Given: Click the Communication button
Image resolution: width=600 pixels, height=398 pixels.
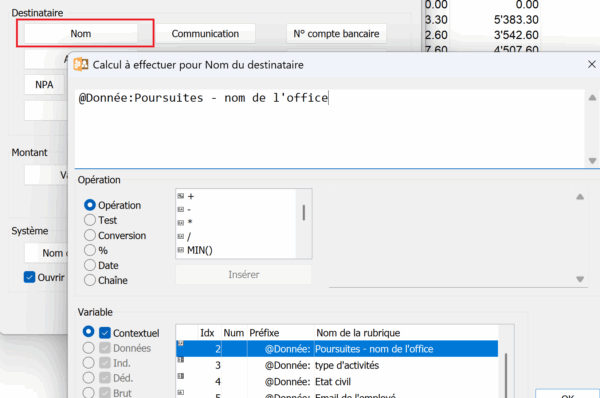Looking at the screenshot, I should click(x=205, y=34).
